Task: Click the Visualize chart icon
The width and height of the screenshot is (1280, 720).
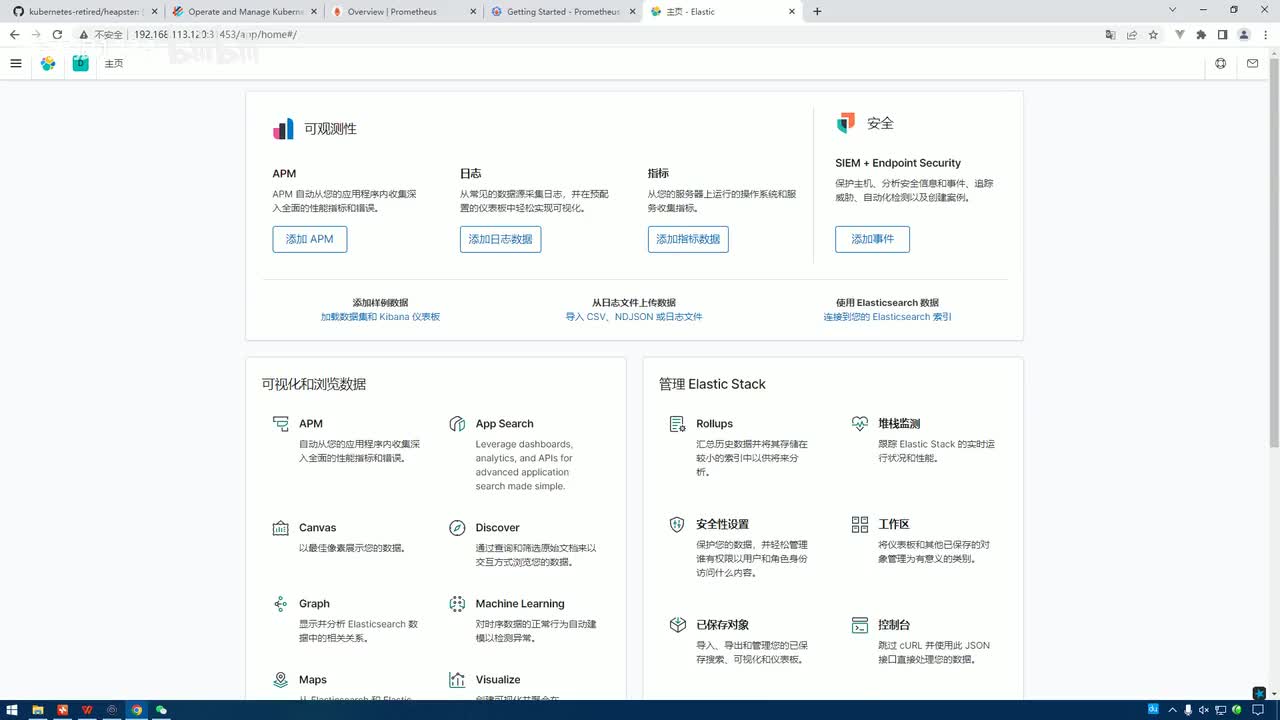Action: click(457, 680)
